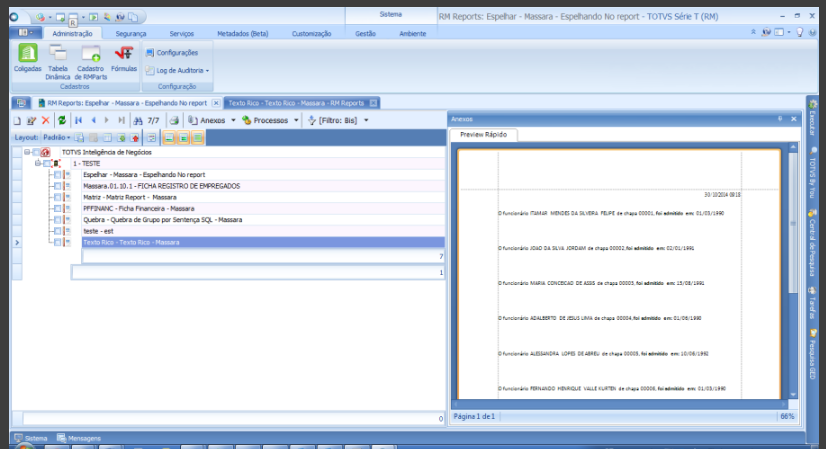Check the teste - est row checkbox
Viewport: 826px width, 449px height.
[58, 231]
